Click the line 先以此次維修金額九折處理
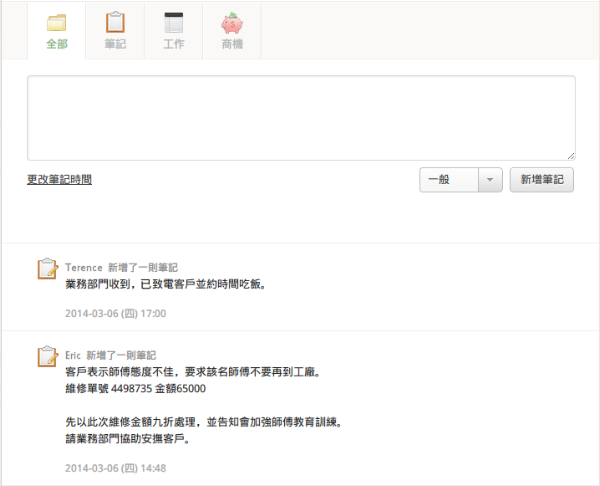This screenshot has height=486, width=600. (x=130, y=422)
